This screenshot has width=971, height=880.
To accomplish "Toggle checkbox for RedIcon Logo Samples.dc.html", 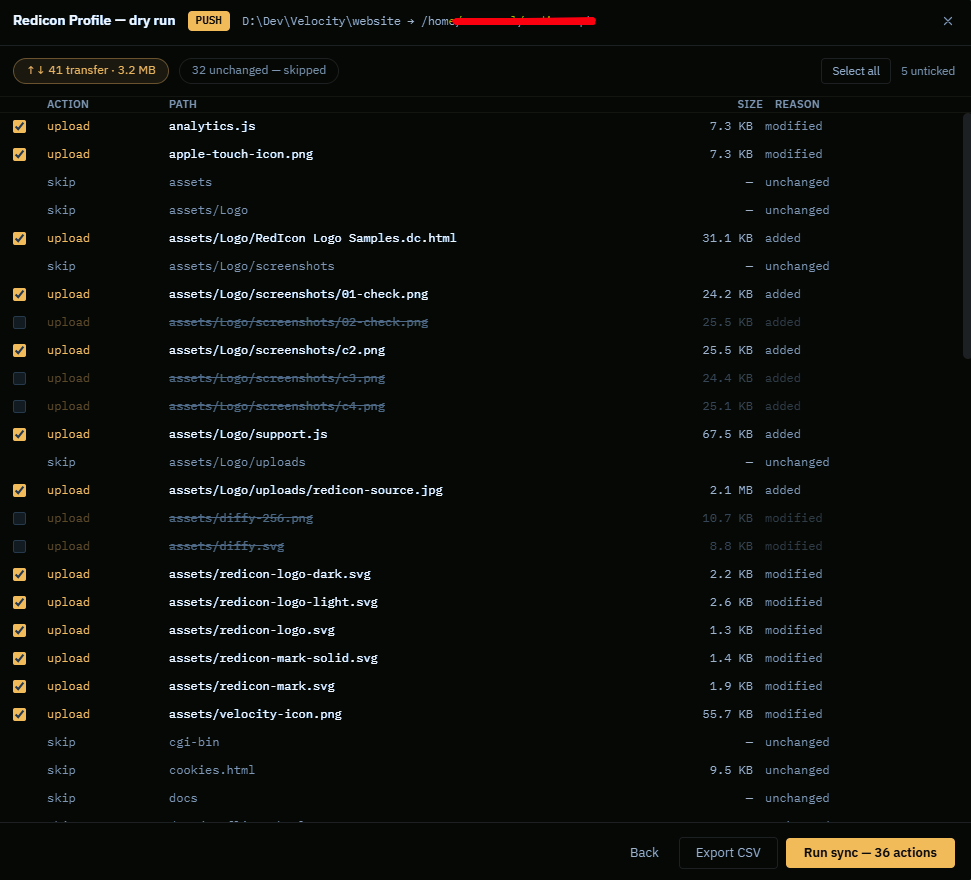I will (x=20, y=238).
